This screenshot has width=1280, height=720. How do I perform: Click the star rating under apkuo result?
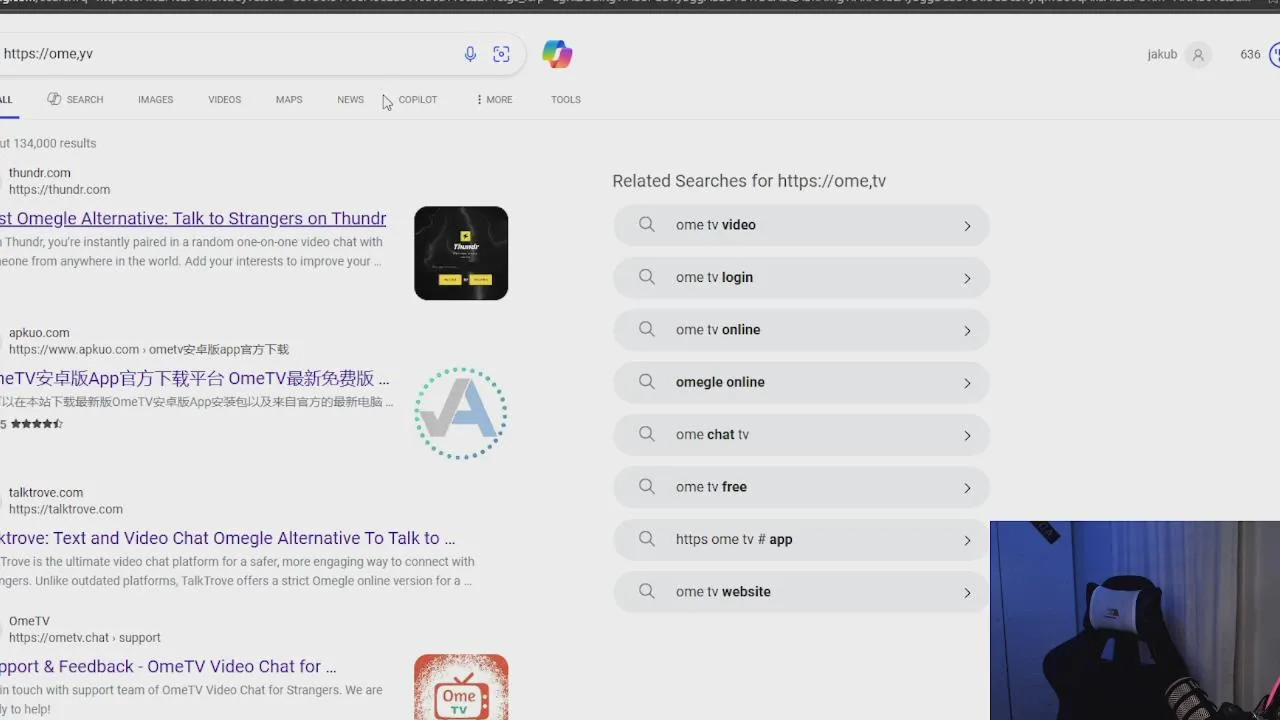tap(36, 424)
